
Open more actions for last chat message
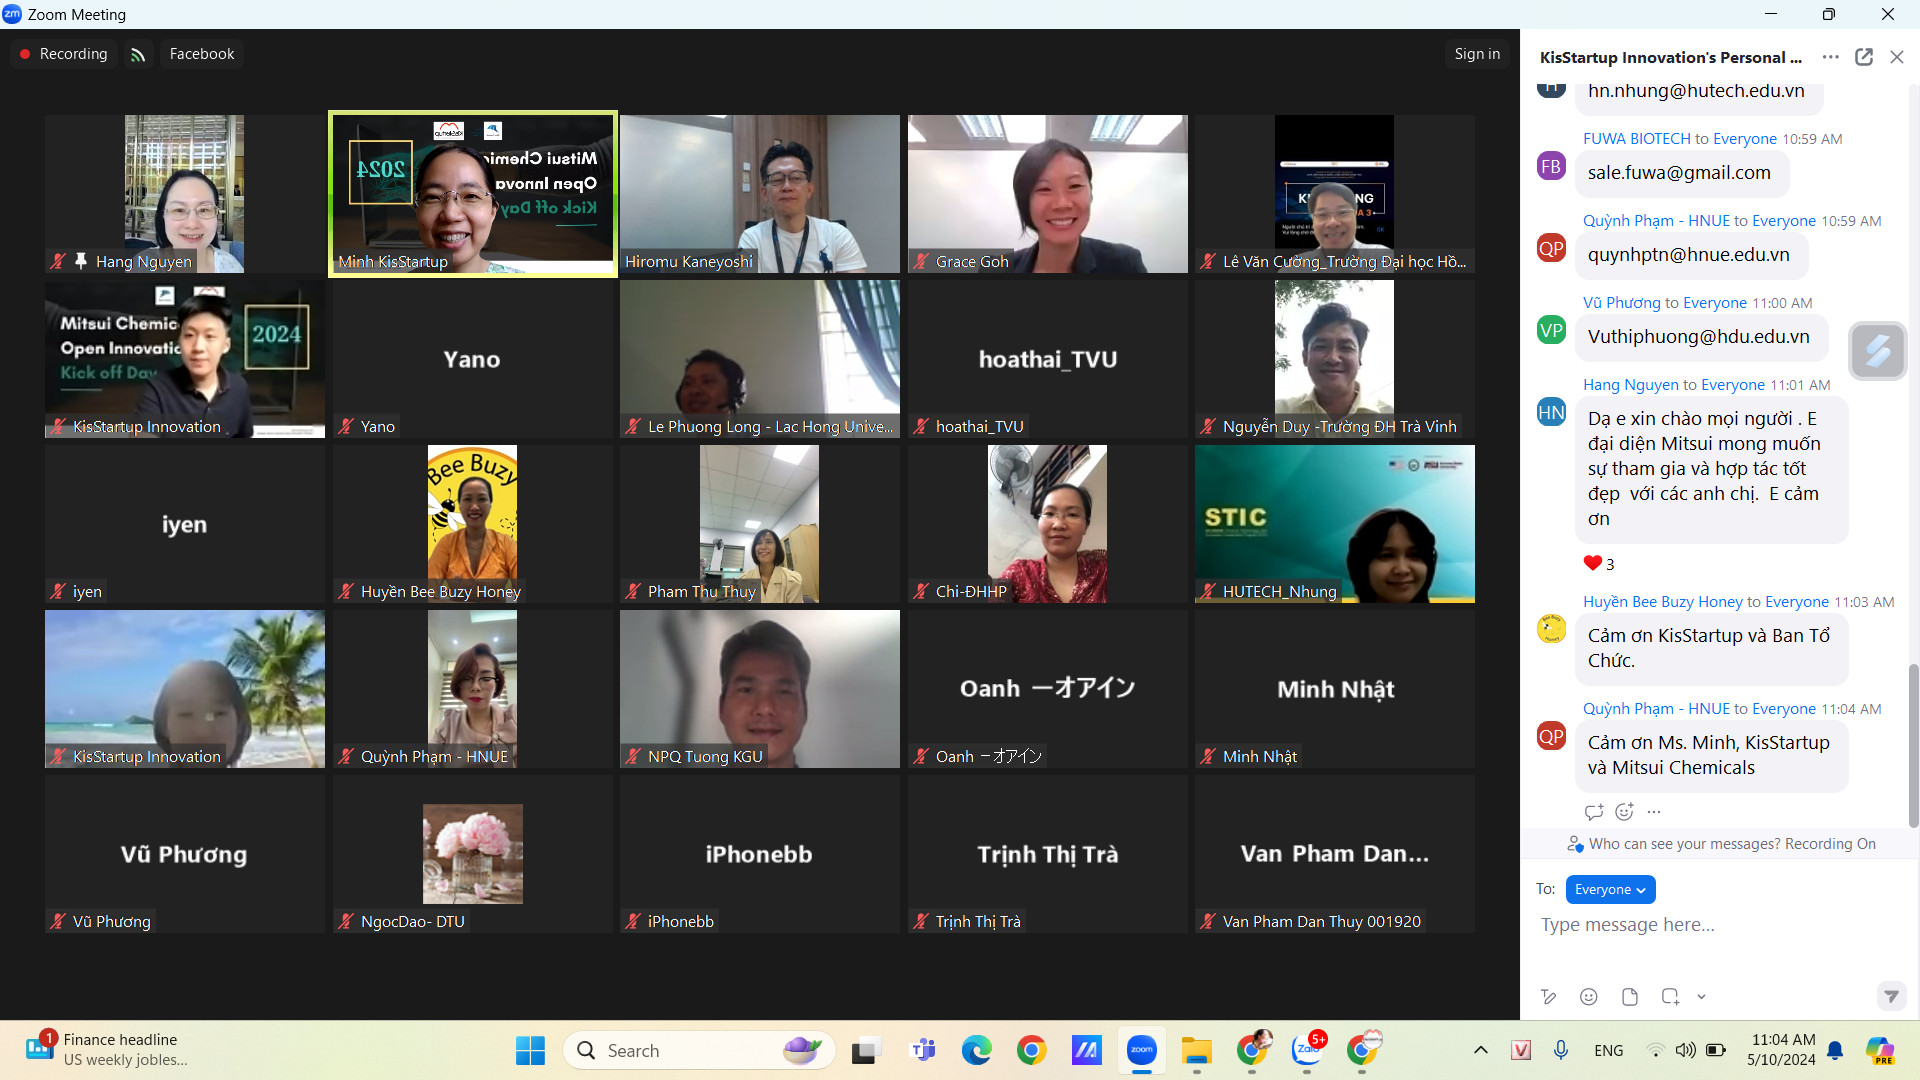coord(1654,811)
